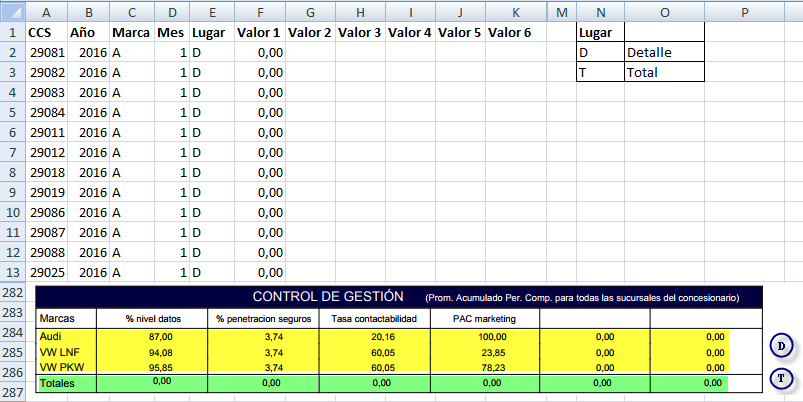
Task: Select the Total cell in lookup table
Action: [664, 72]
